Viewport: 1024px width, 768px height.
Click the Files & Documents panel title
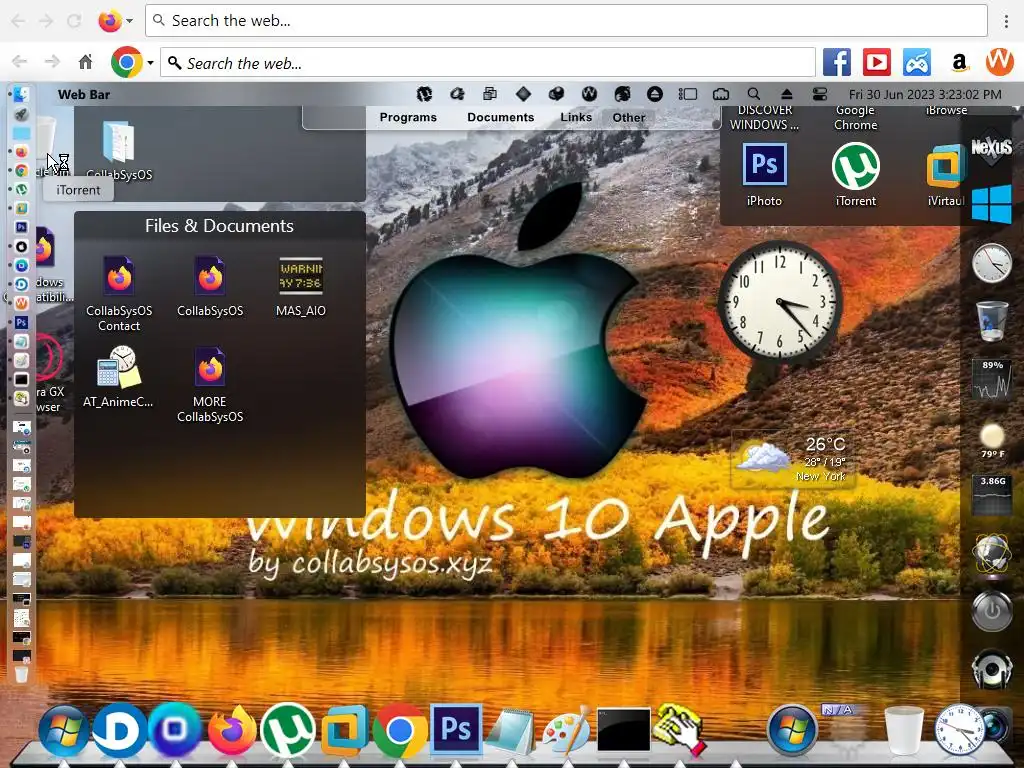click(219, 226)
